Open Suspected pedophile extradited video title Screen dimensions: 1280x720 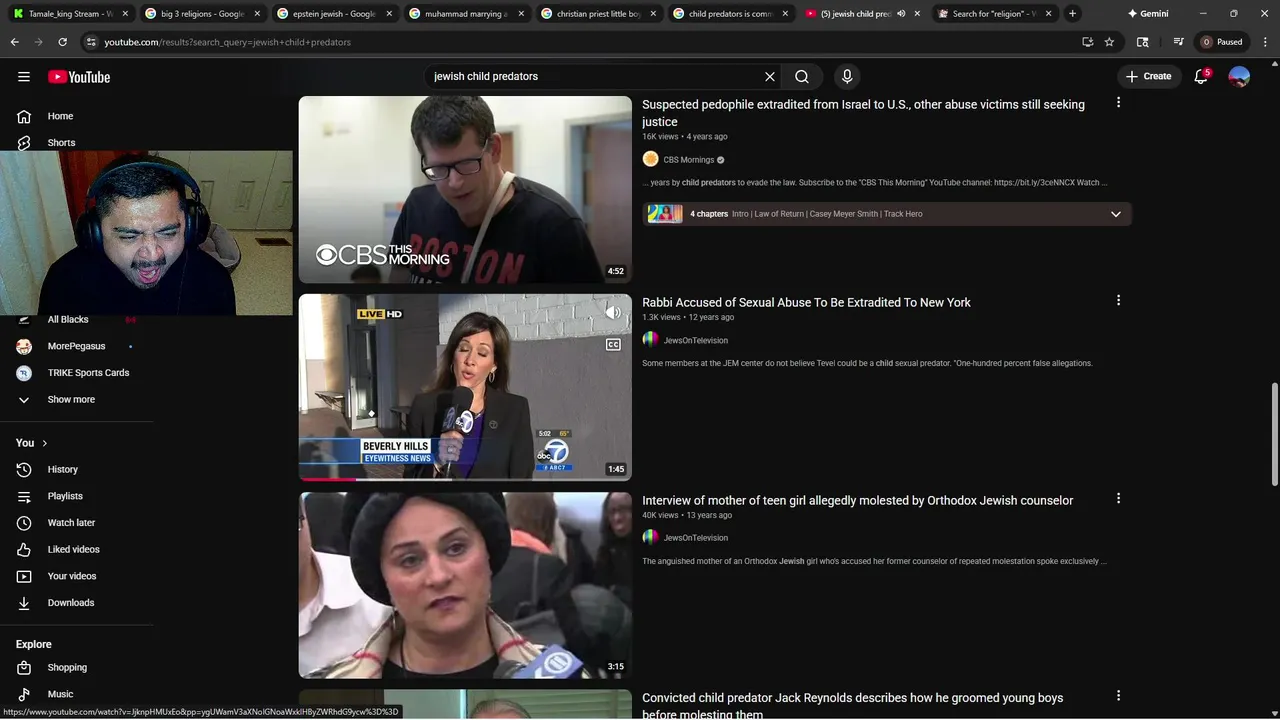coord(863,113)
